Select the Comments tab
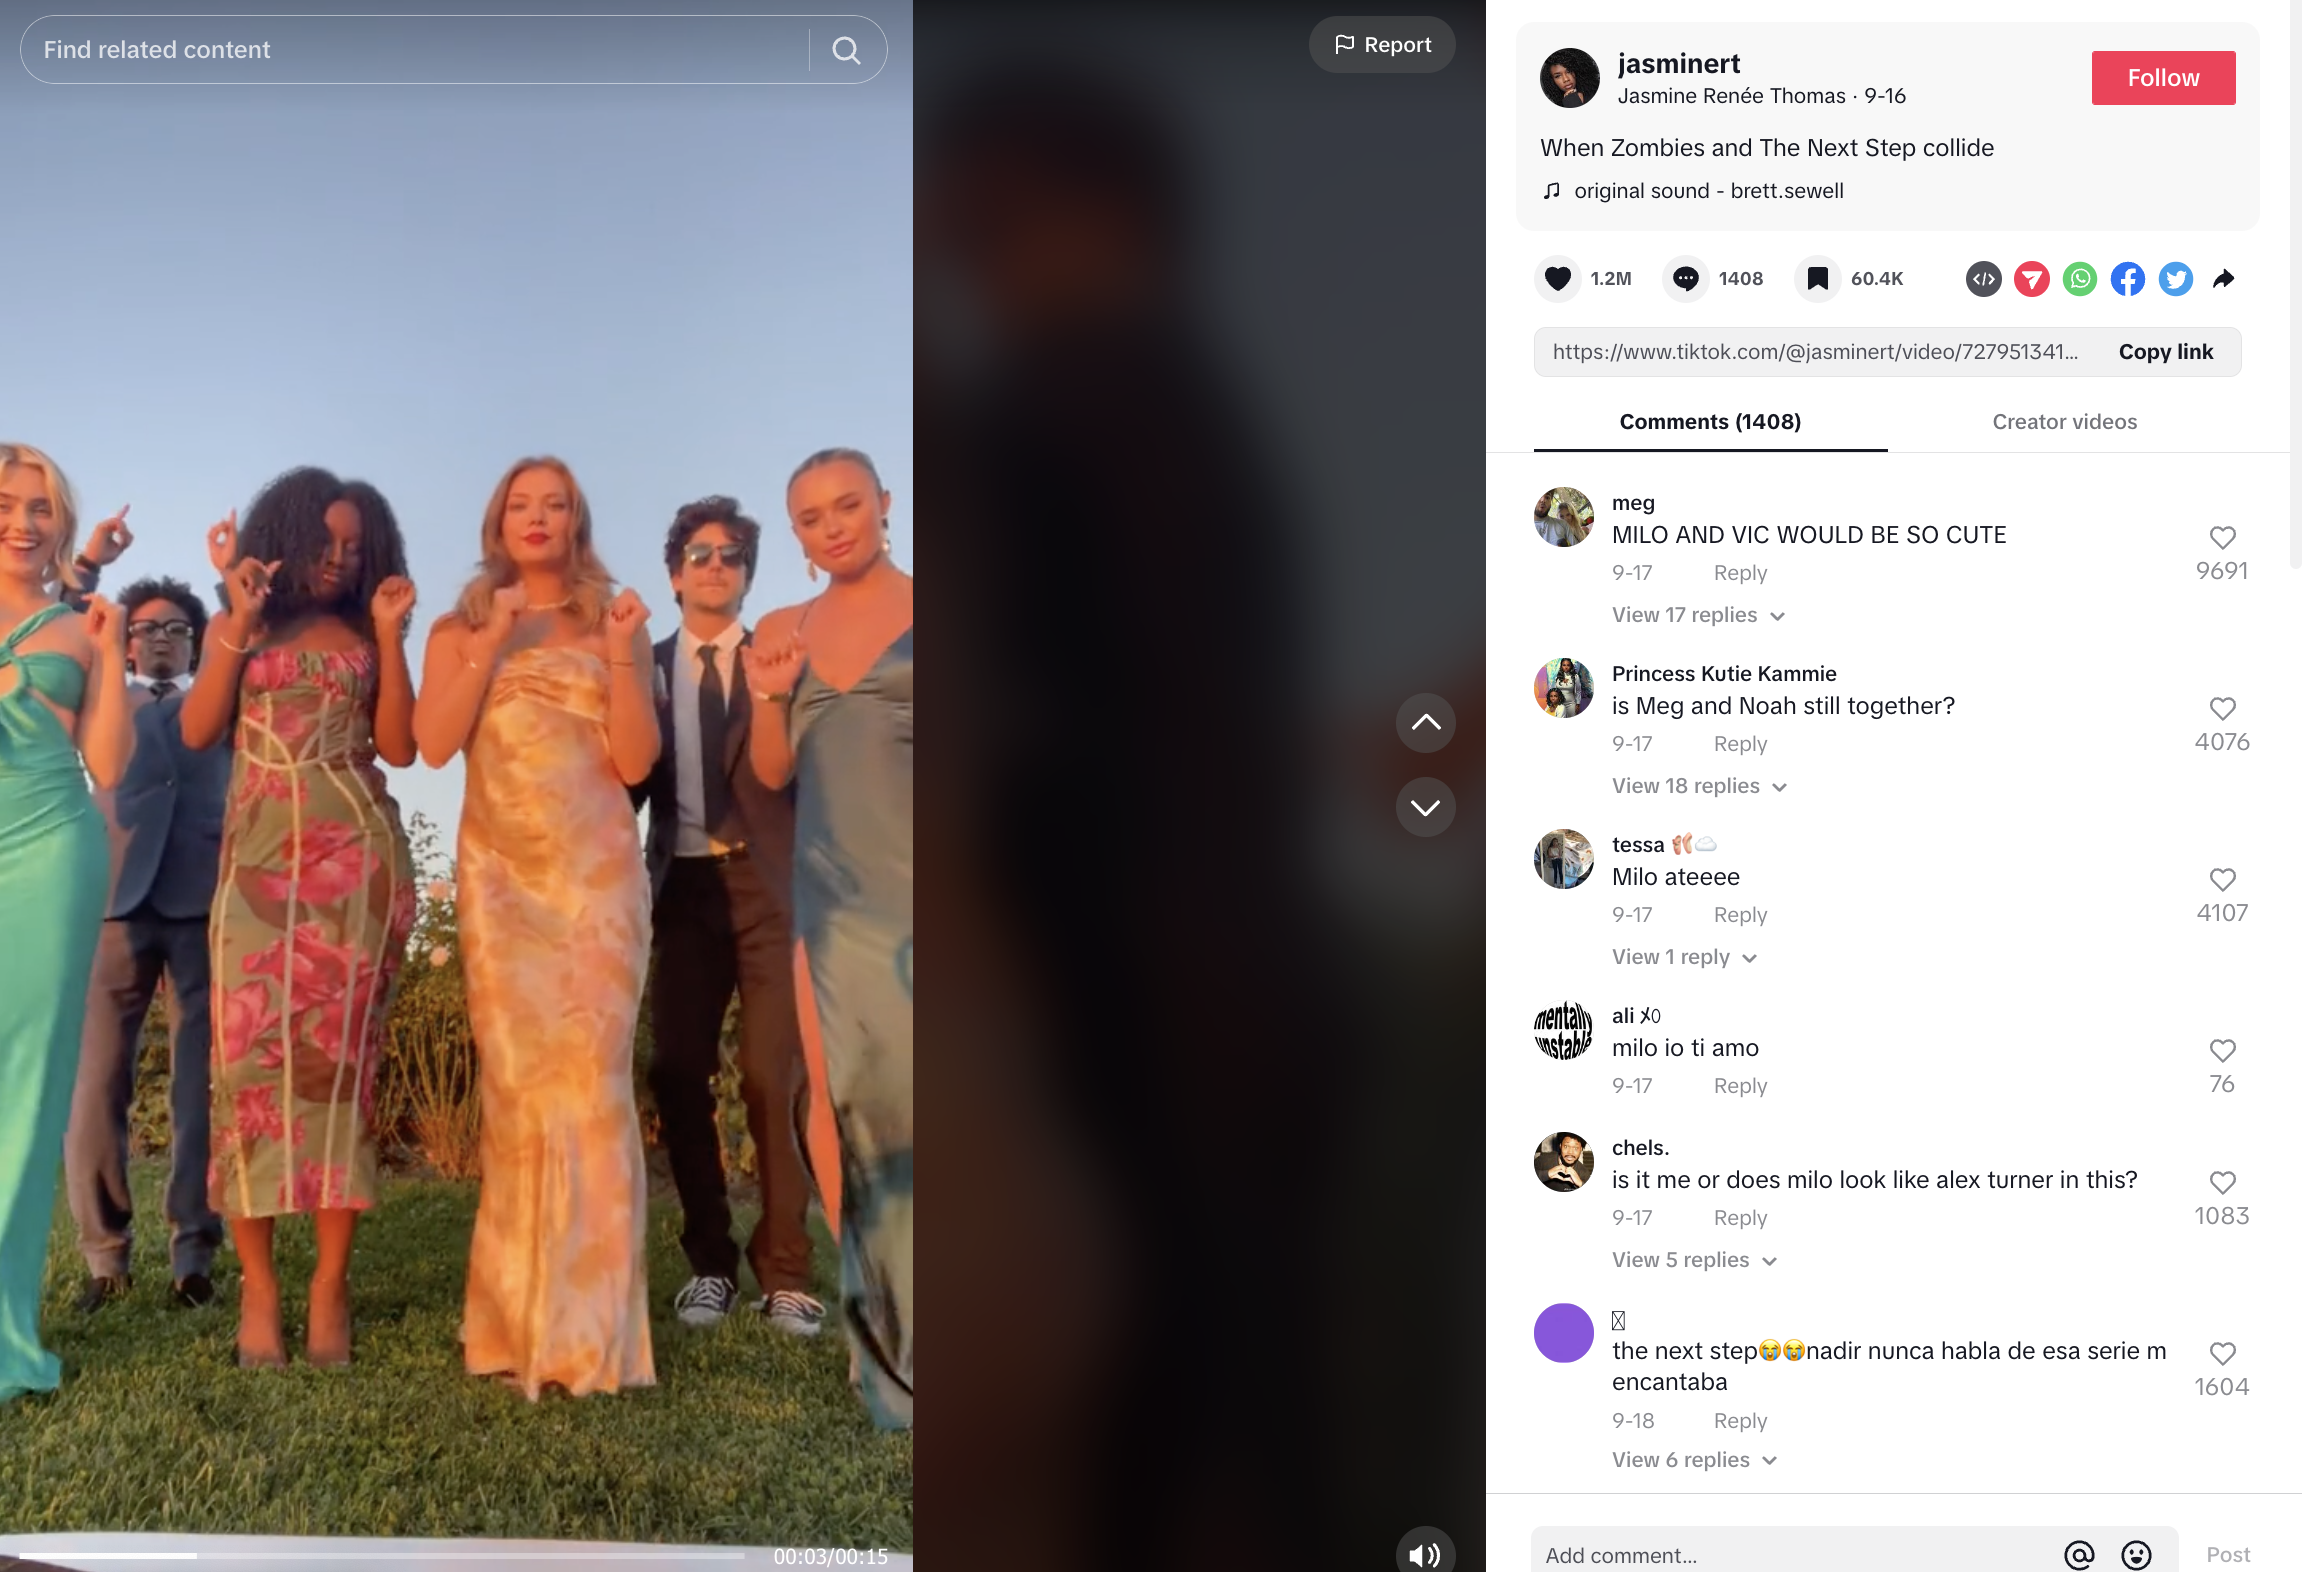The width and height of the screenshot is (2302, 1572). (1711, 421)
